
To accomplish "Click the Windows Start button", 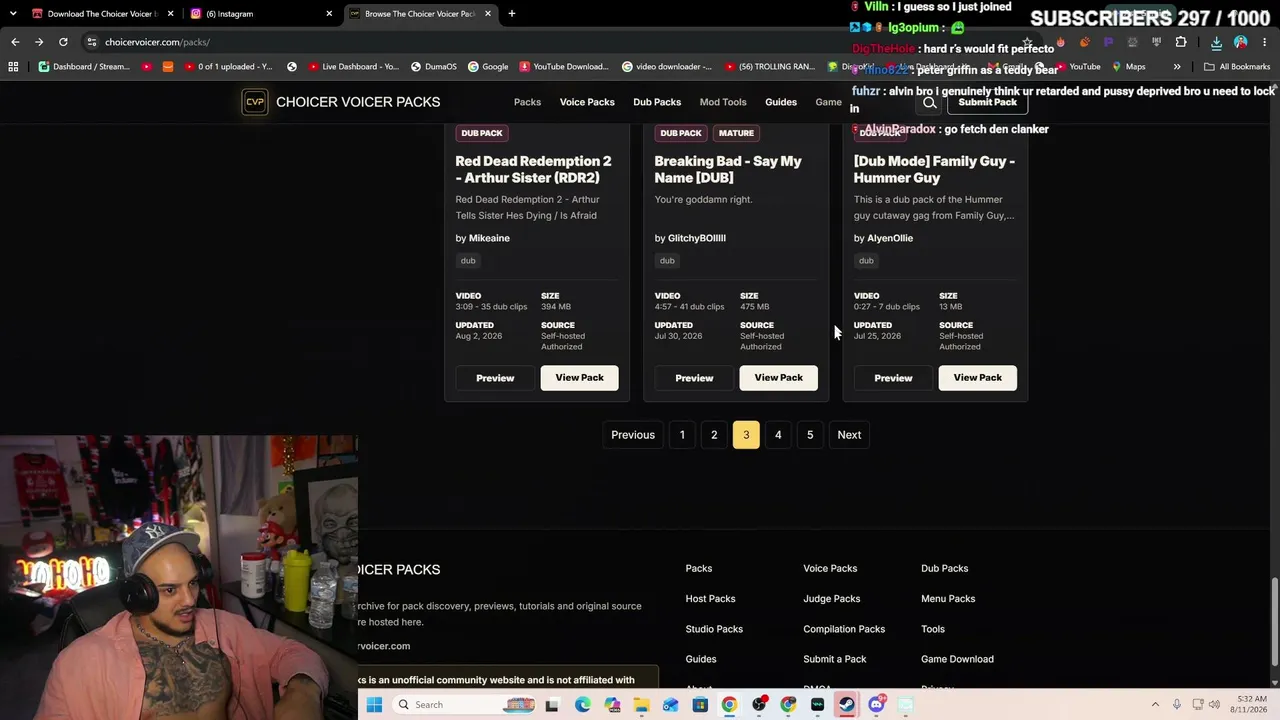I will coord(374,705).
